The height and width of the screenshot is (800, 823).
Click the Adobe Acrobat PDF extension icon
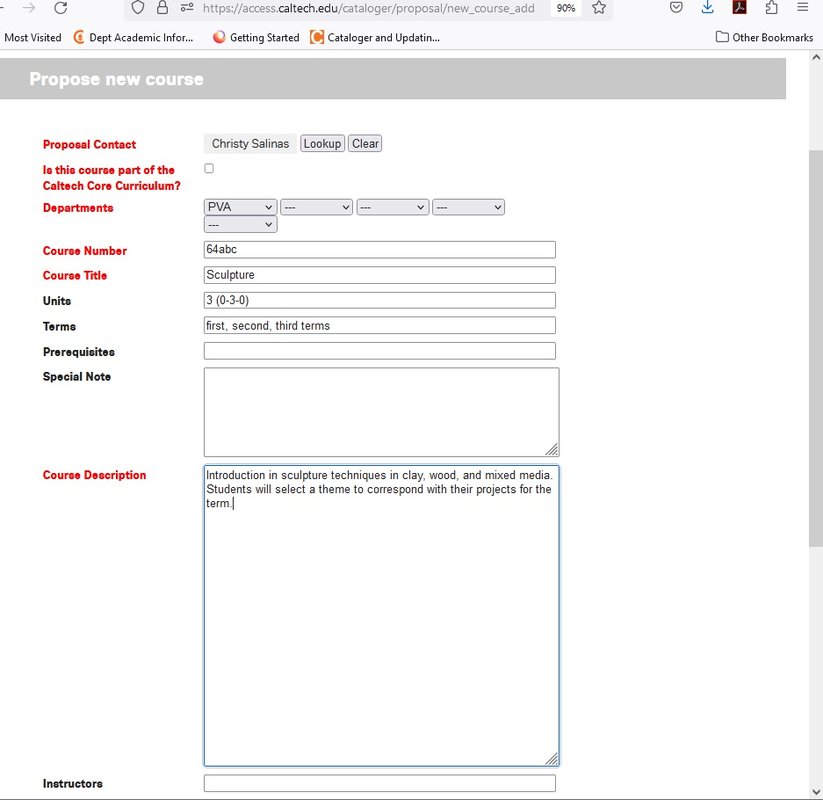tap(739, 8)
